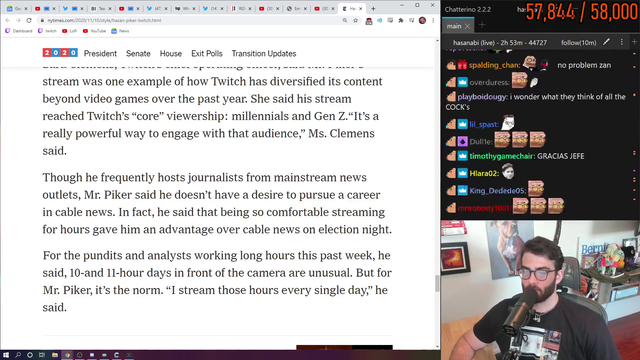Image resolution: width=640 pixels, height=360 pixels.
Task: Open the YouTube bookmark
Action: [94, 31]
